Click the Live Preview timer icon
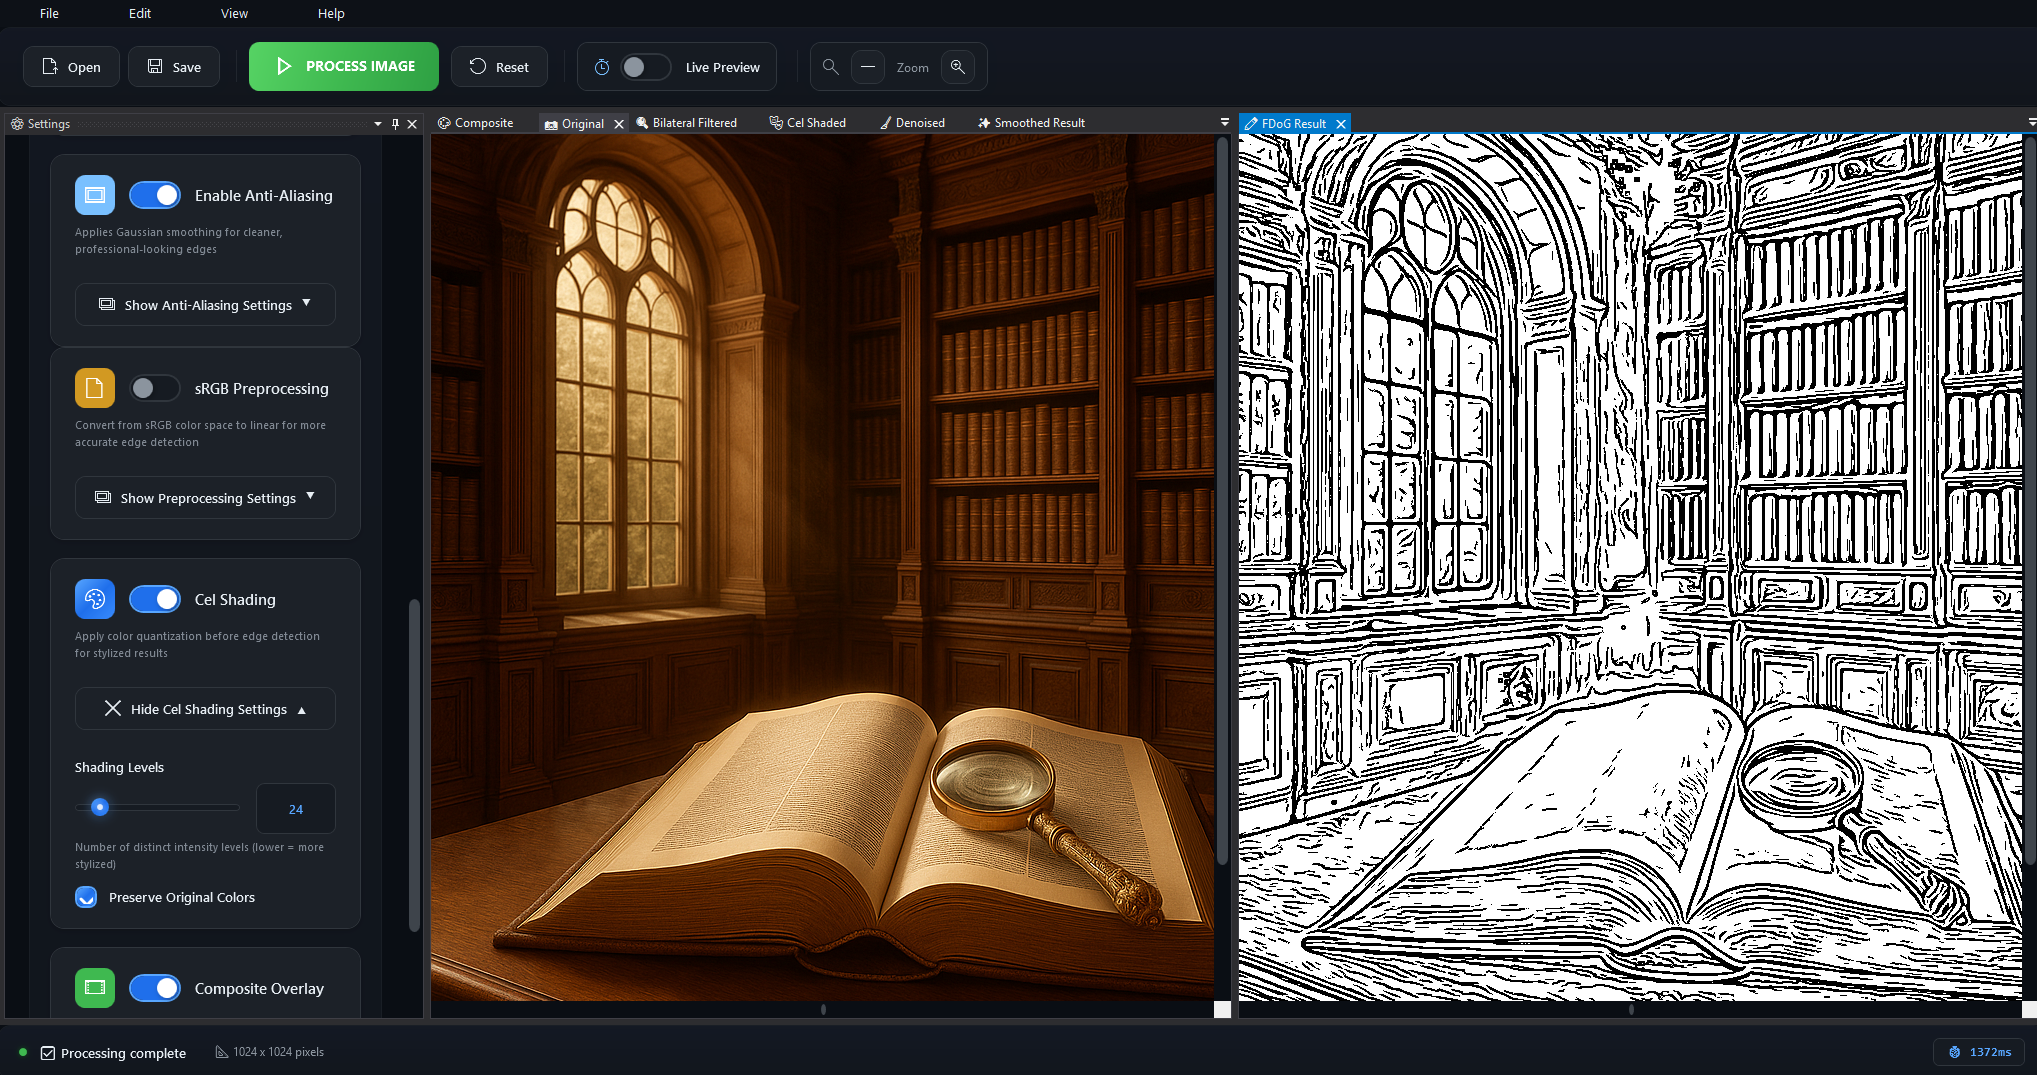 (602, 67)
